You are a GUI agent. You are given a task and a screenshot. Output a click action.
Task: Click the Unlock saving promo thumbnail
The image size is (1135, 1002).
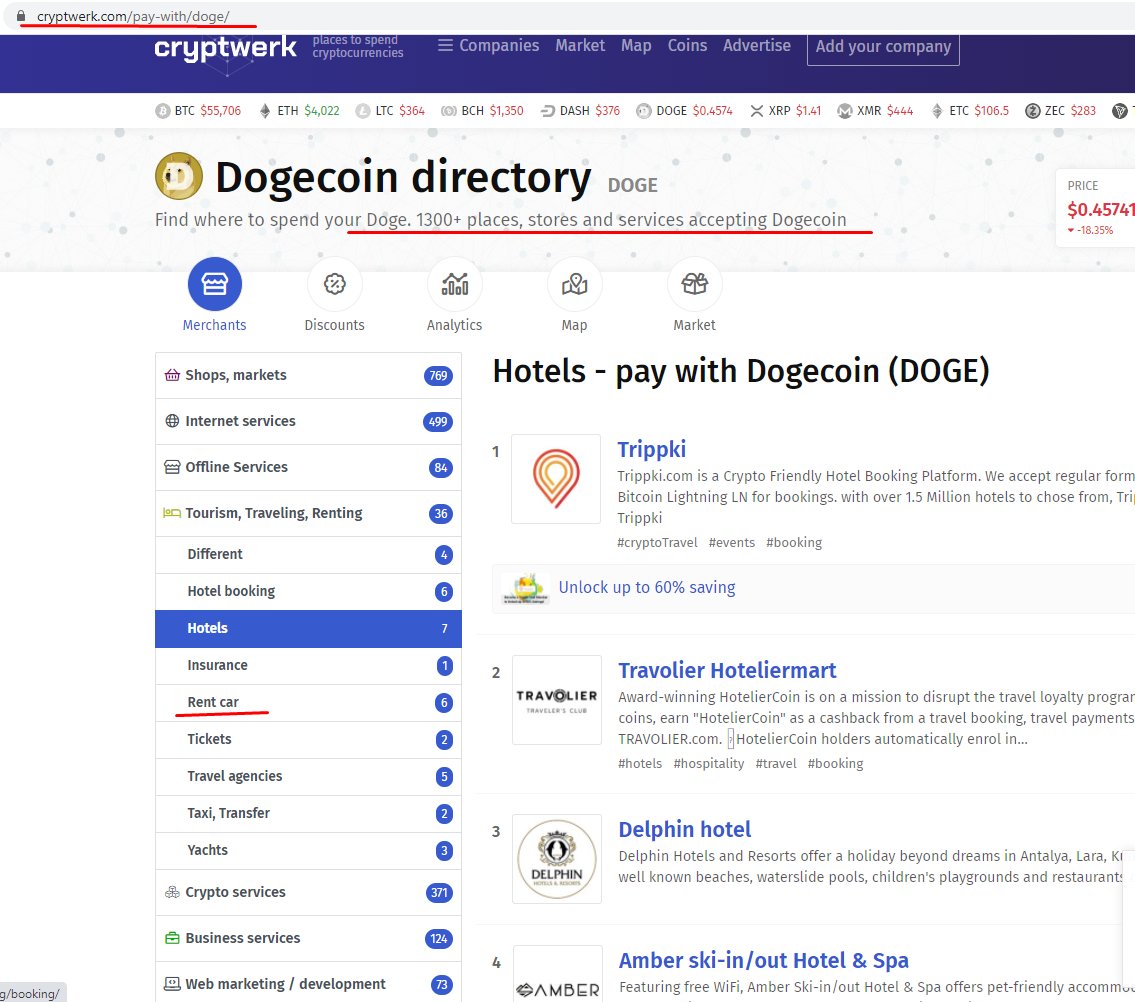pyautogui.click(x=526, y=588)
